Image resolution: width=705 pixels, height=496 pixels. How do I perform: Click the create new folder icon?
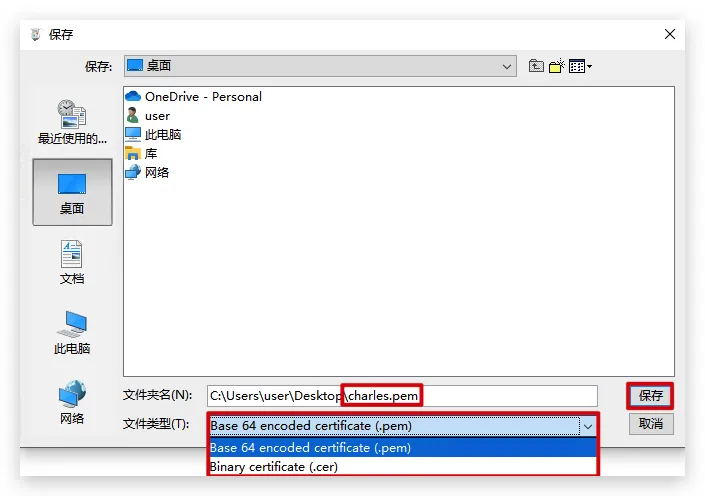(x=556, y=66)
